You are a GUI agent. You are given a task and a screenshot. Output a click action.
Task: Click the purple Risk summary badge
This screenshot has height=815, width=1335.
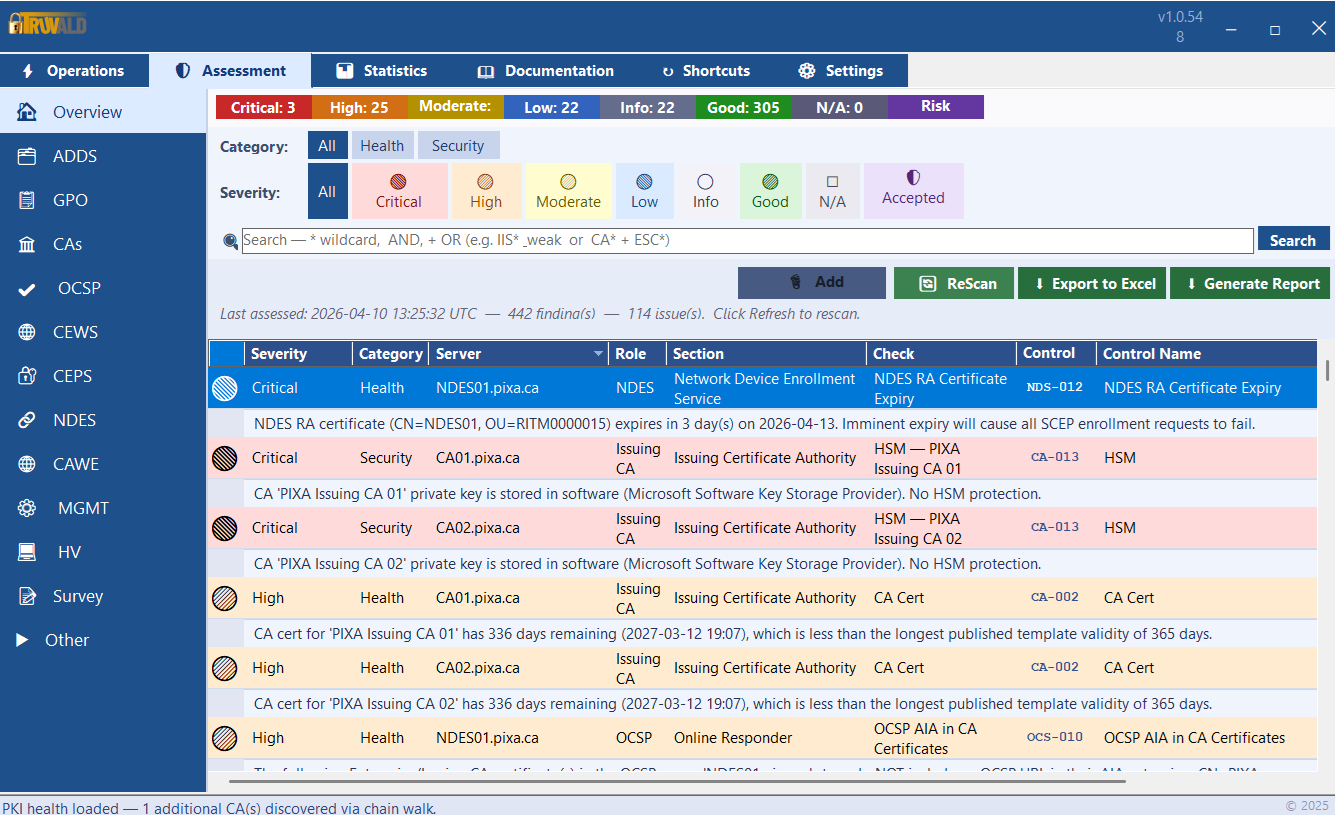pyautogui.click(x=935, y=107)
